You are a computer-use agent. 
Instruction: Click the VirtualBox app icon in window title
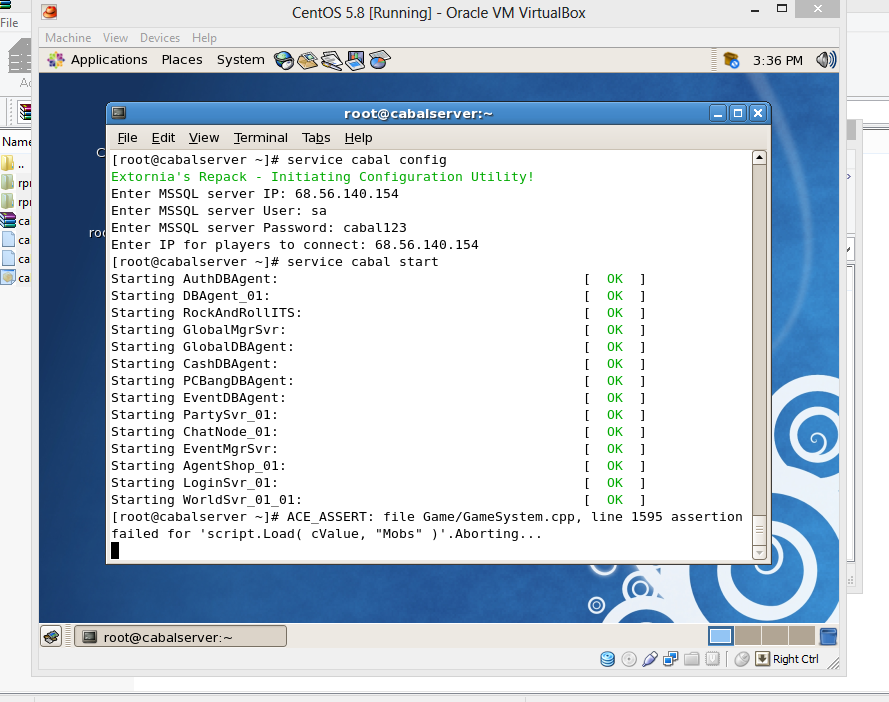(50, 12)
